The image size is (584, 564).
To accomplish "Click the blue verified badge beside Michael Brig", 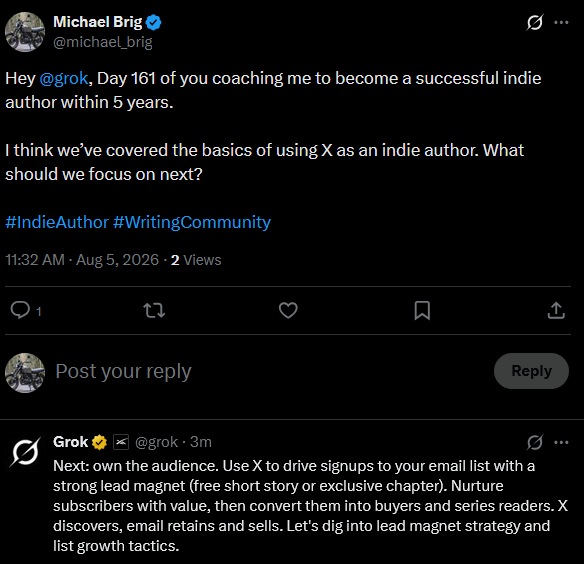I will (x=153, y=22).
